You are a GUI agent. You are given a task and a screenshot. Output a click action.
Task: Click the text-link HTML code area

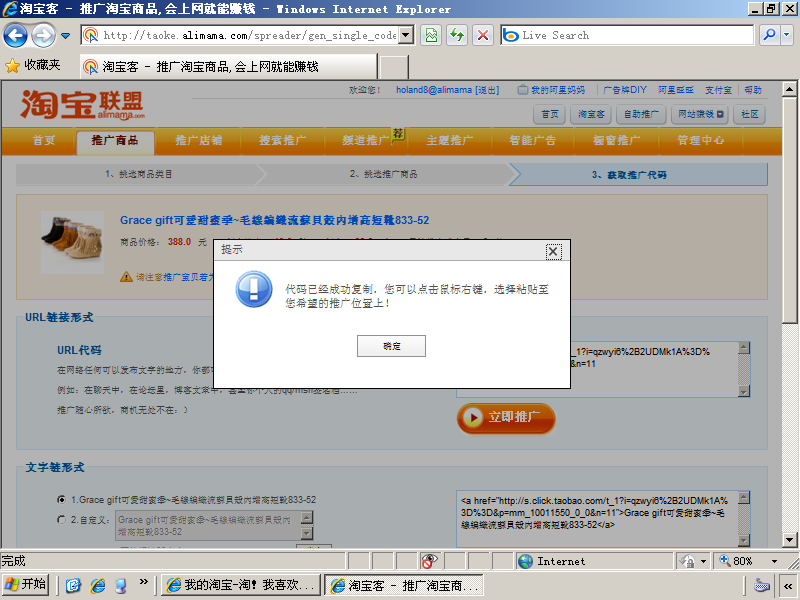coord(597,519)
